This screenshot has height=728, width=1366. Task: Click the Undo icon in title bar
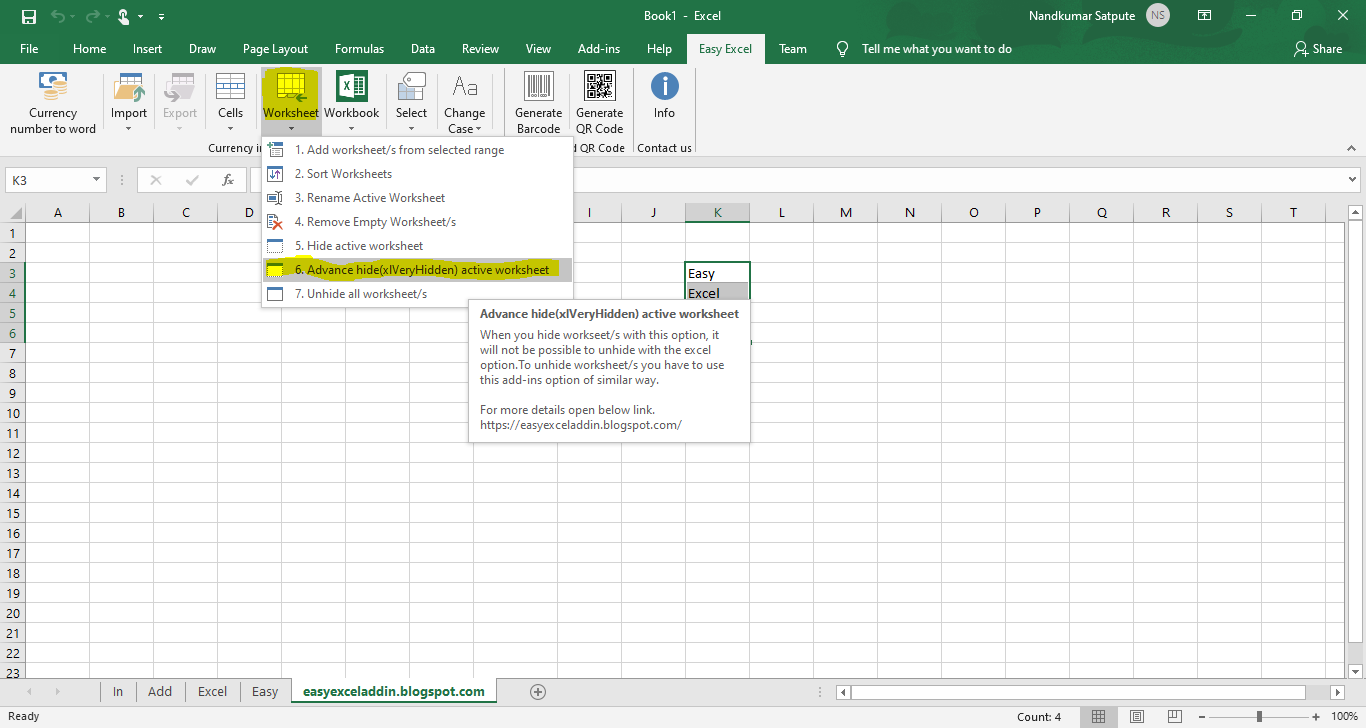click(58, 16)
